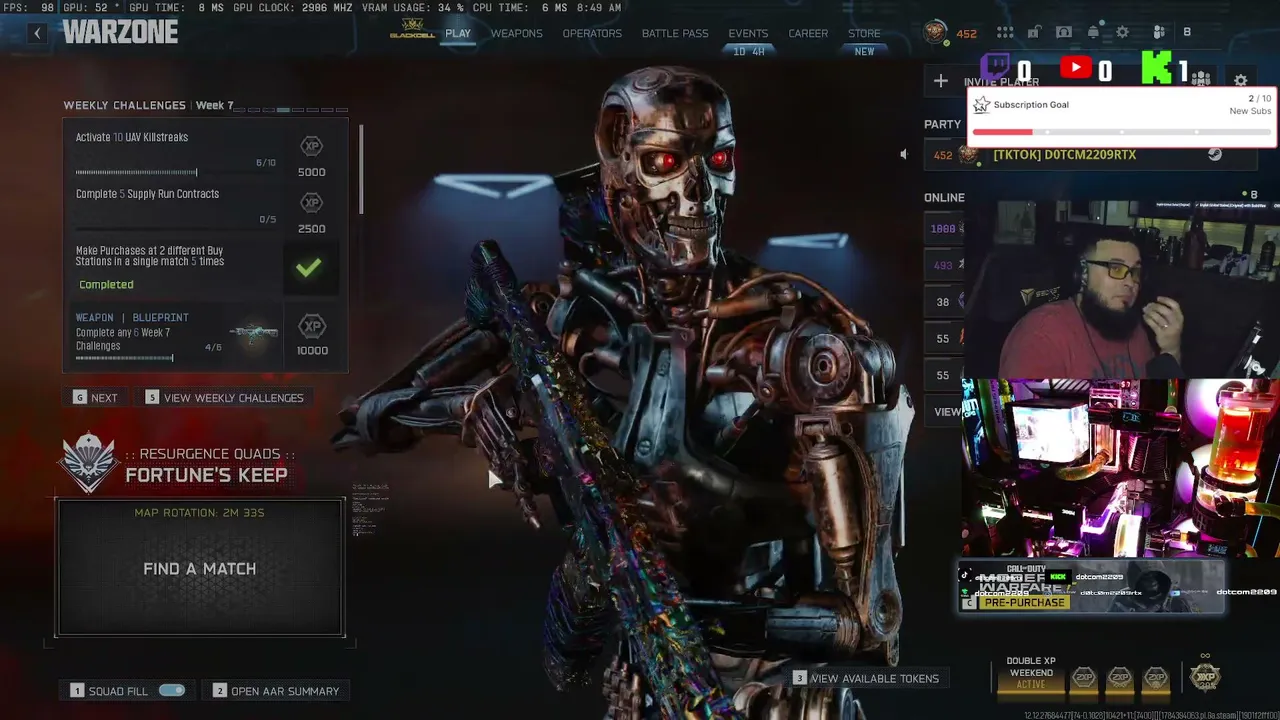The image size is (1280, 720).
Task: Click the Warzone logo title
Action: coord(120,32)
